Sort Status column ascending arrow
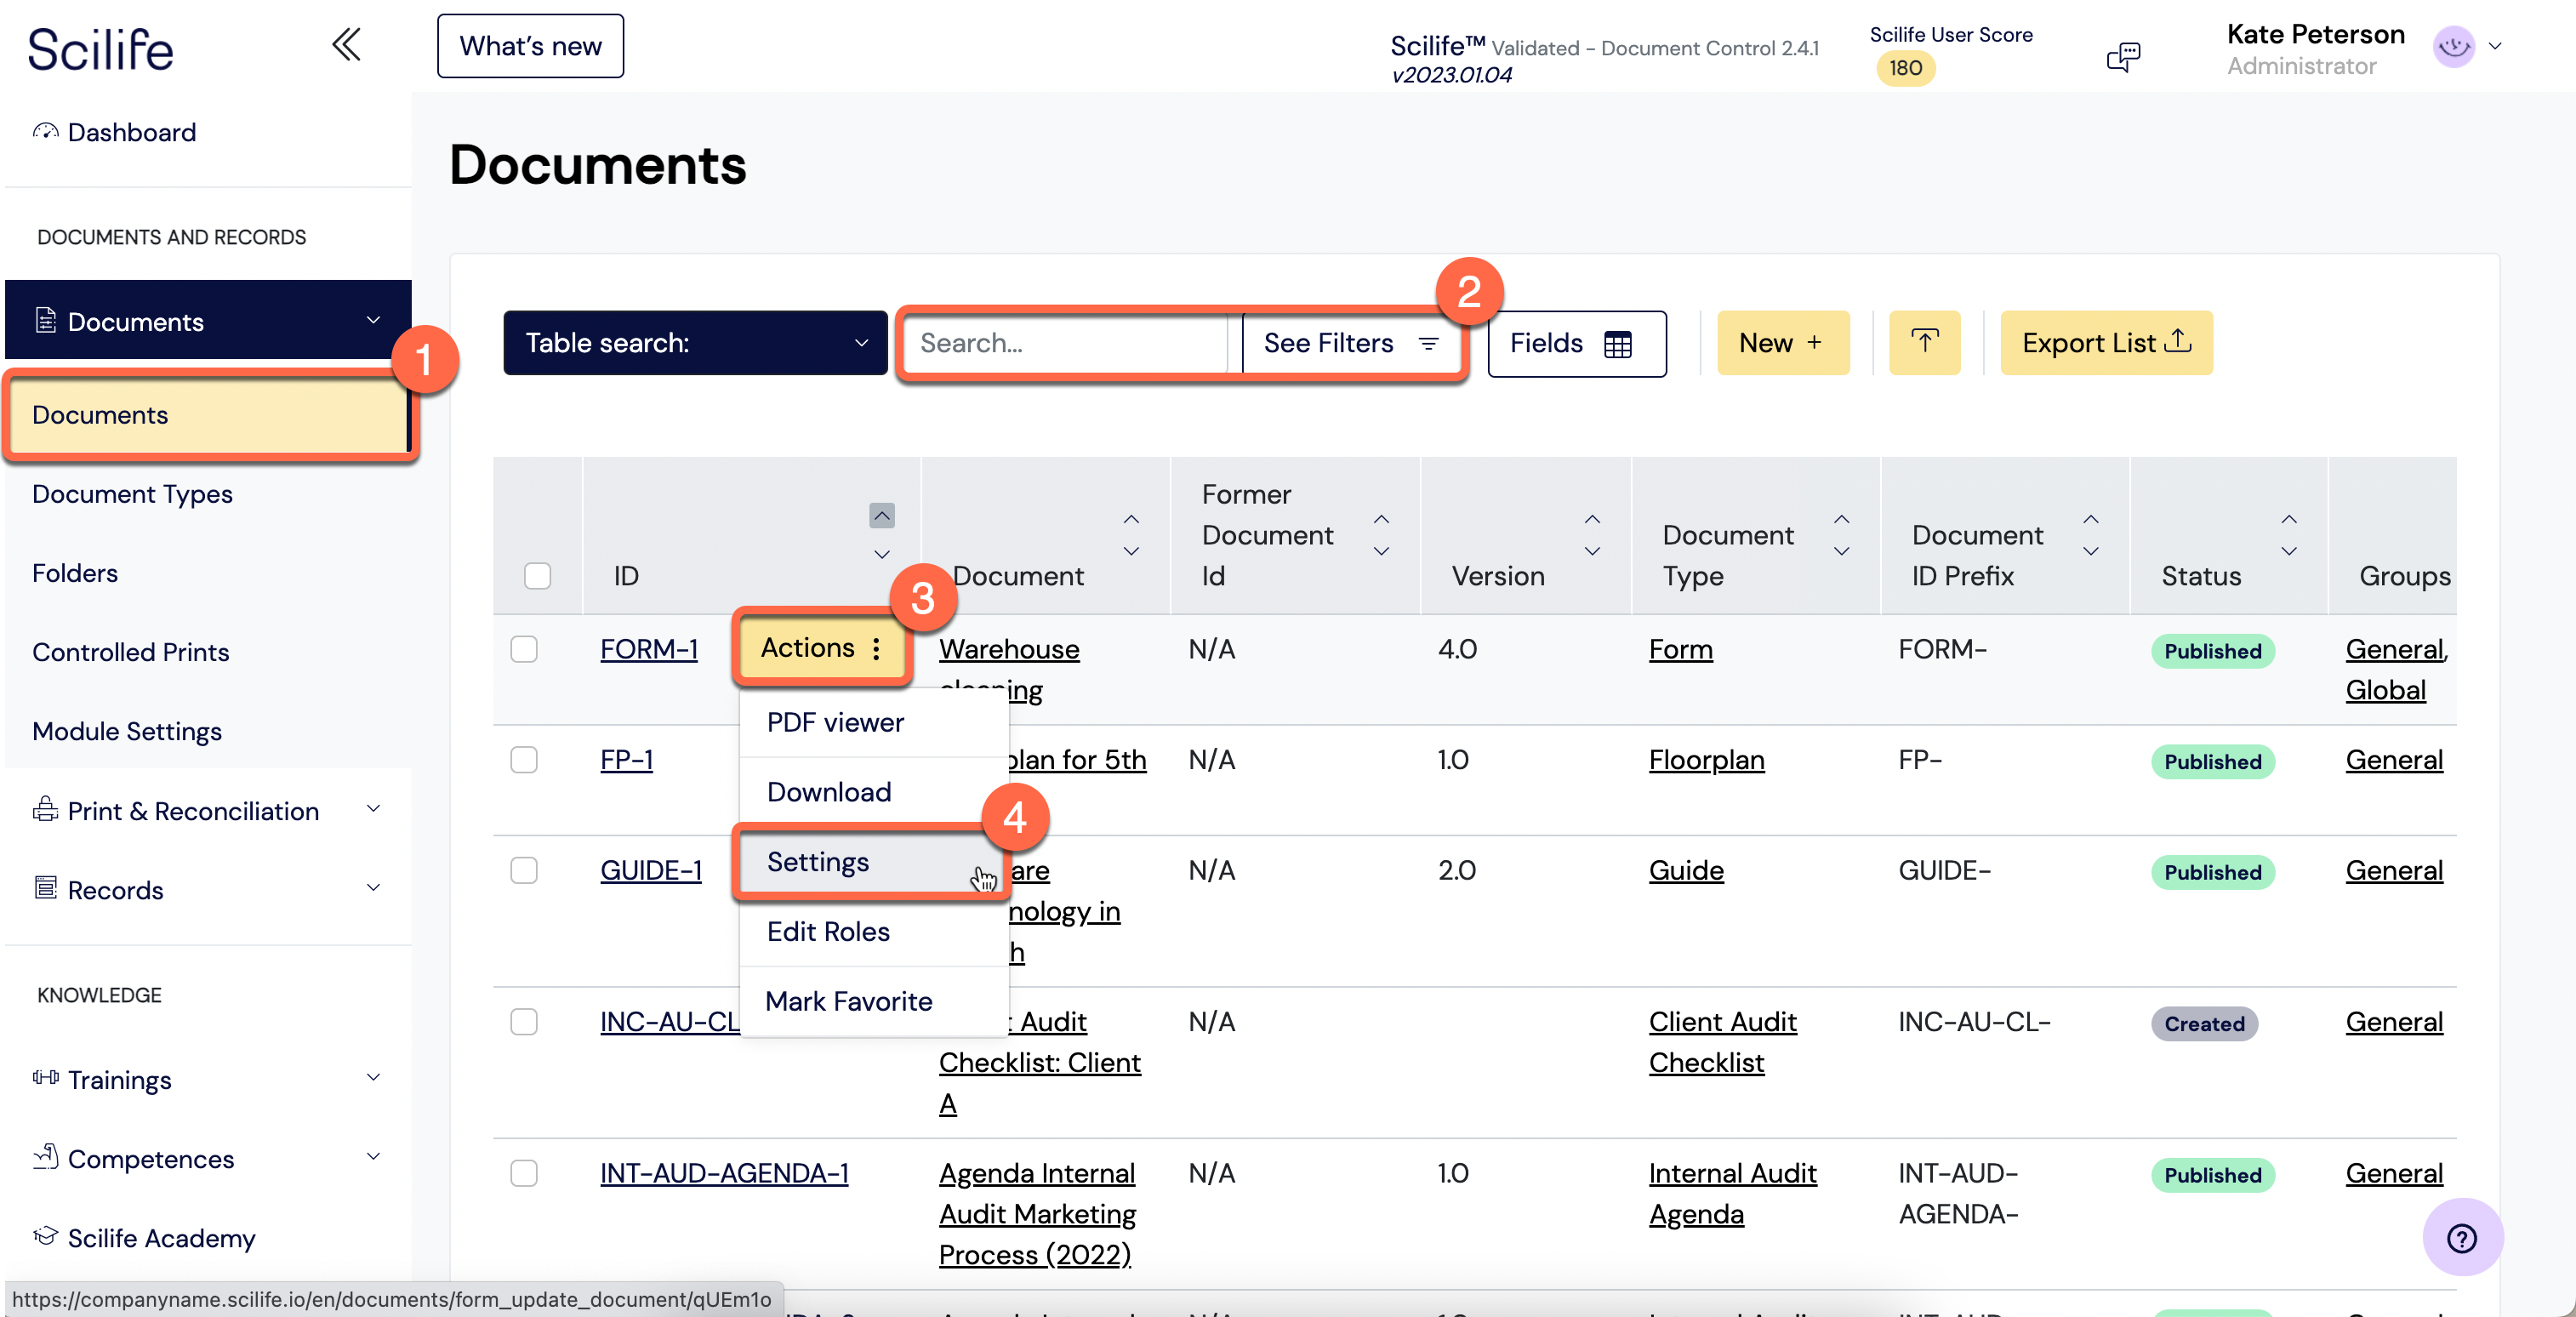Screen dimensions: 2576x1317 click(x=2288, y=520)
